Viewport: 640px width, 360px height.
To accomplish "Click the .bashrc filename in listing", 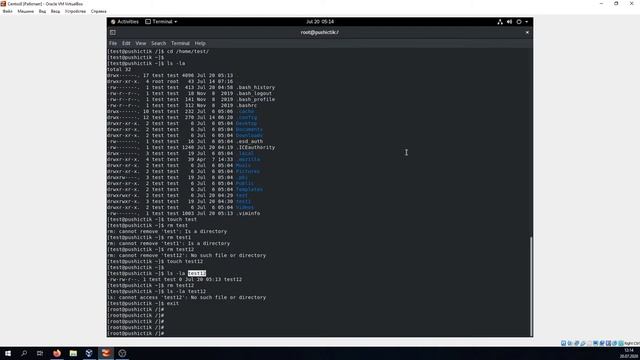I will pos(247,105).
